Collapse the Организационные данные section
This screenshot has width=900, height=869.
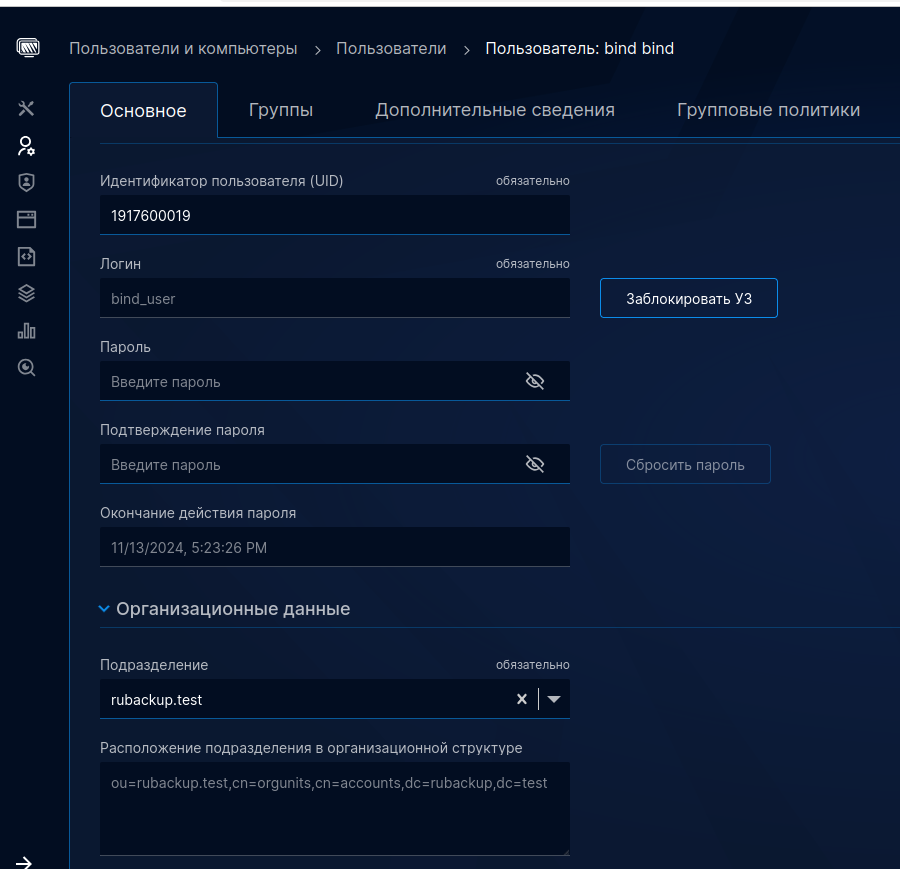[104, 608]
